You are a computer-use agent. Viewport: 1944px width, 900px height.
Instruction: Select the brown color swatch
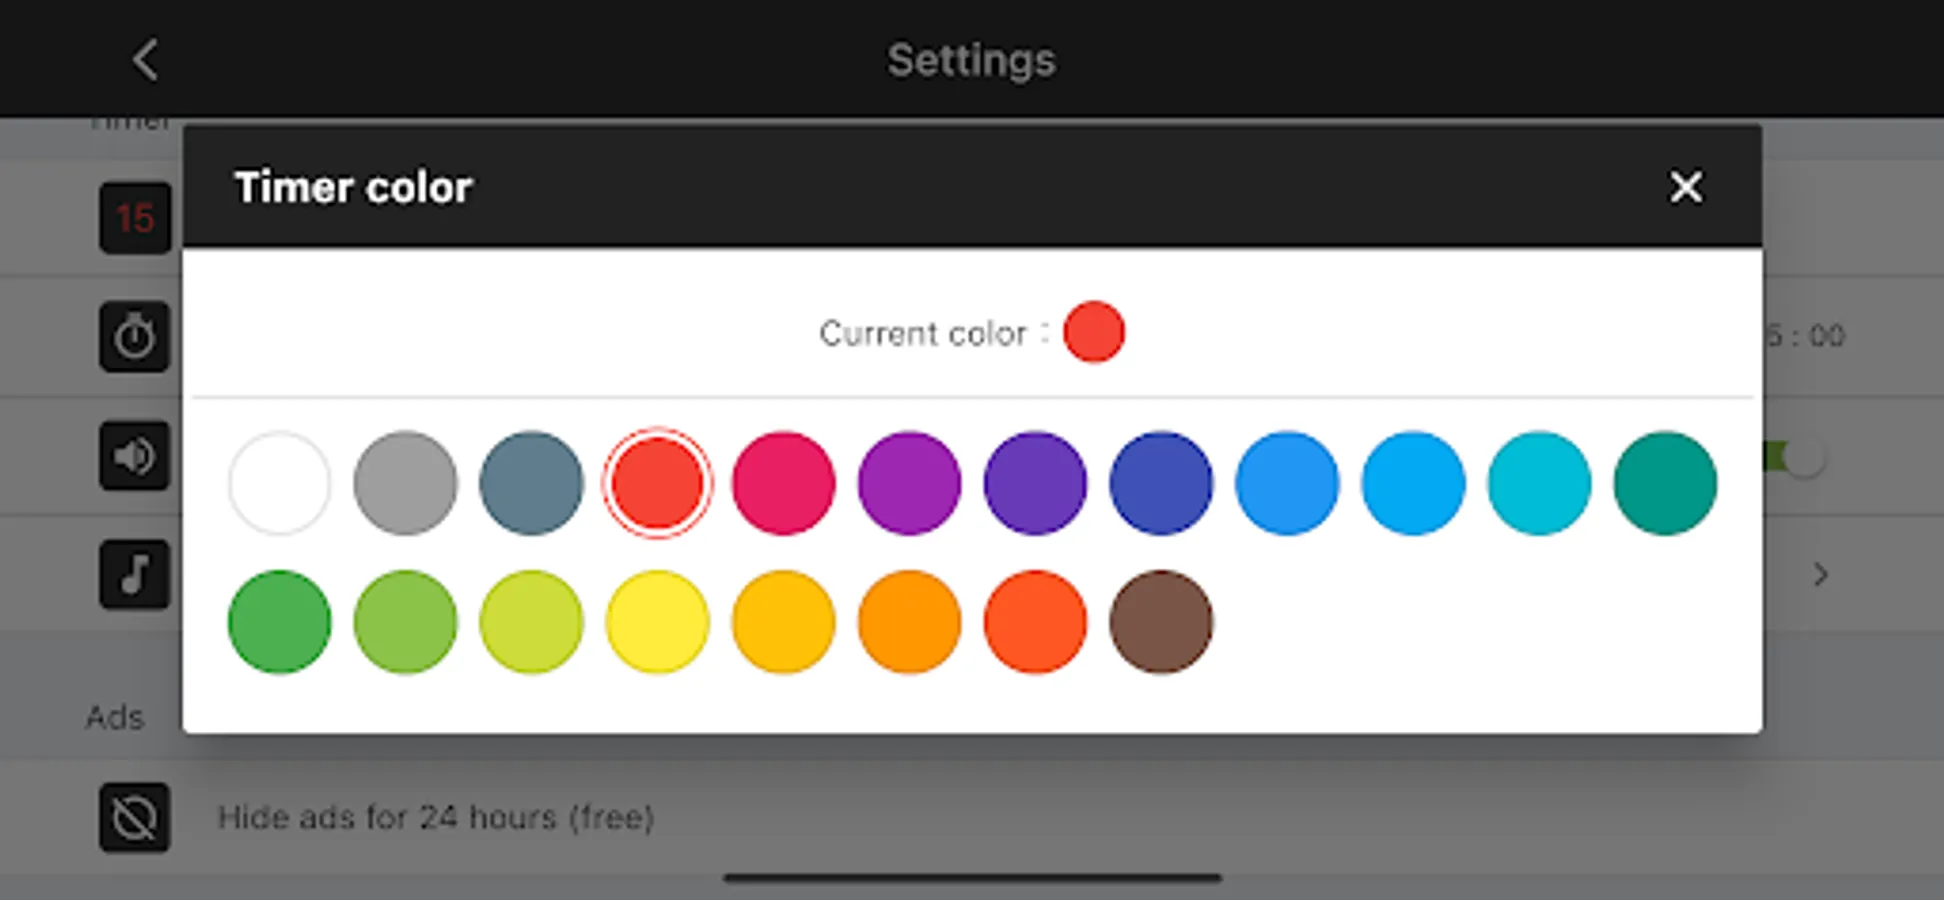click(1161, 622)
